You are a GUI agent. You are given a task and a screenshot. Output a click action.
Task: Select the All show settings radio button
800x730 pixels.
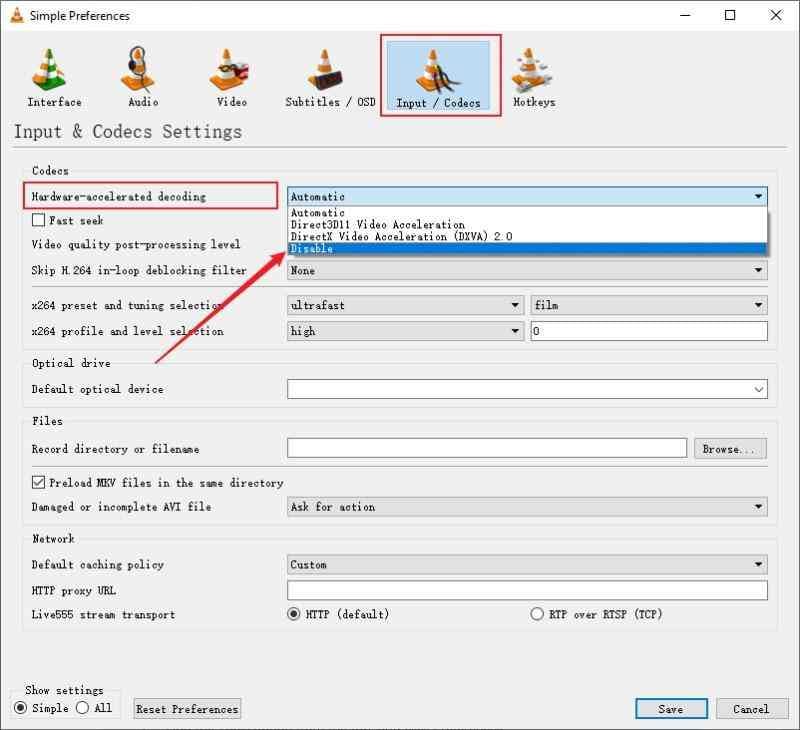(82, 708)
